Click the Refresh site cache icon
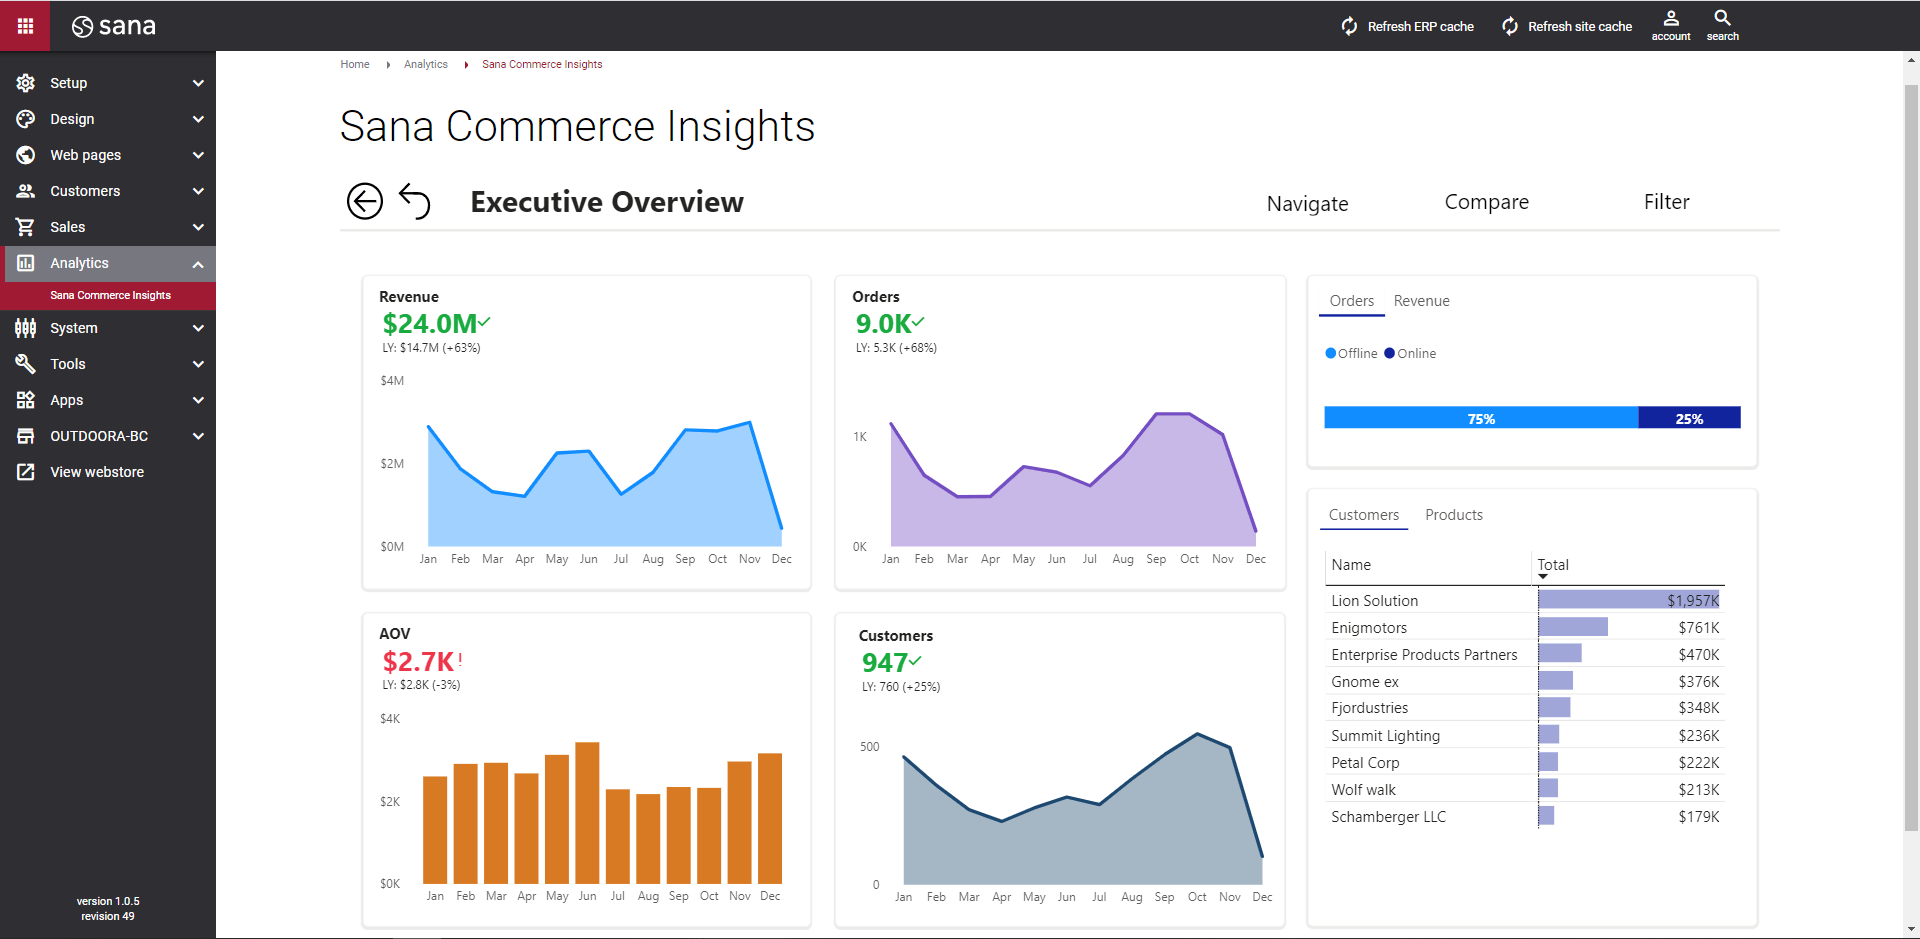This screenshot has height=939, width=1920. tap(1510, 26)
